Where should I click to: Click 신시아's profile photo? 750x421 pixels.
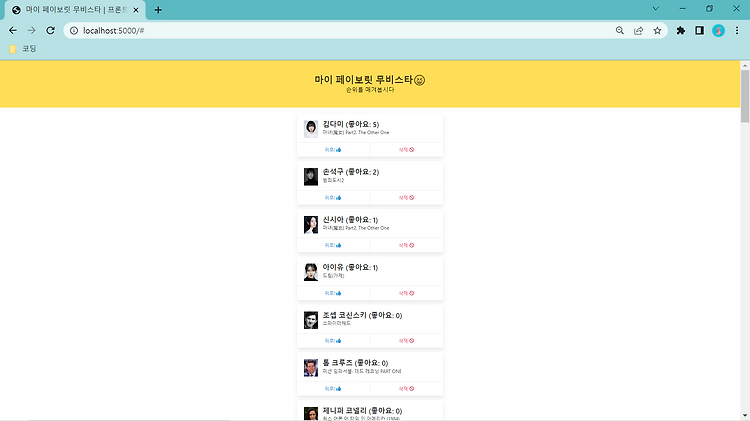click(311, 224)
